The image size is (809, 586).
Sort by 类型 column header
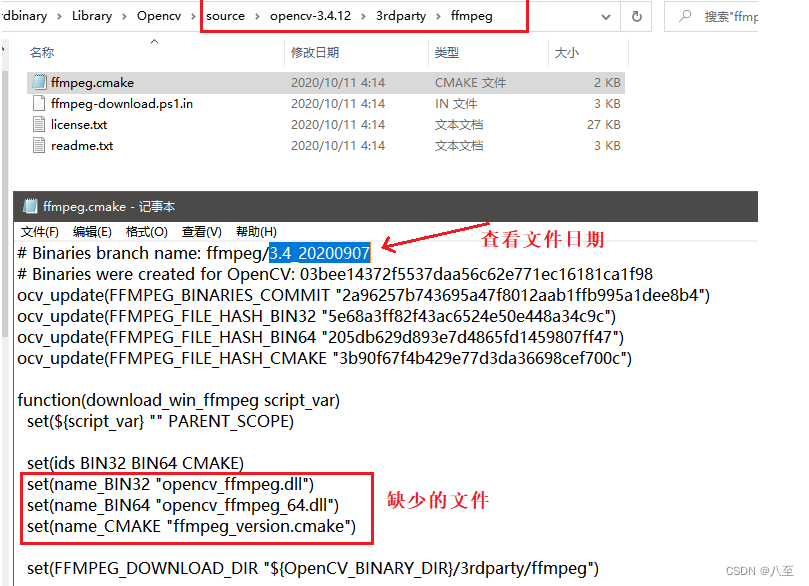click(x=447, y=53)
